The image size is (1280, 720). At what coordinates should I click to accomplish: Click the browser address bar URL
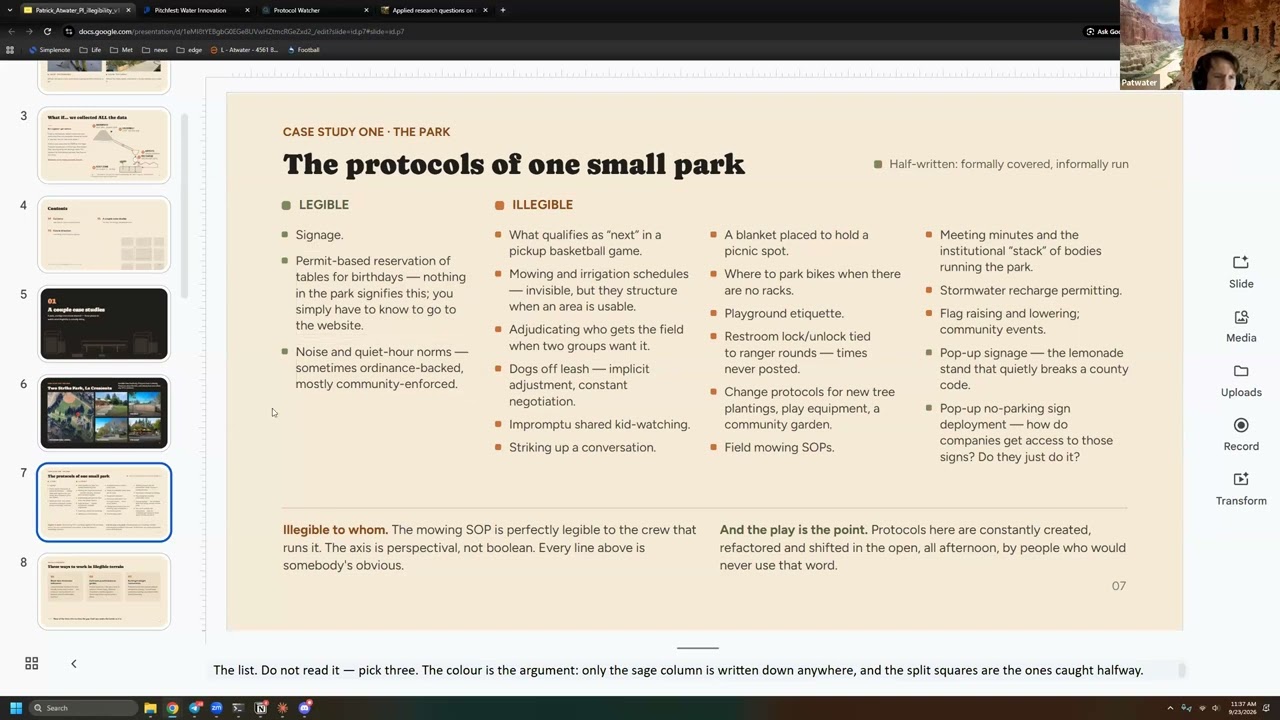(242, 31)
